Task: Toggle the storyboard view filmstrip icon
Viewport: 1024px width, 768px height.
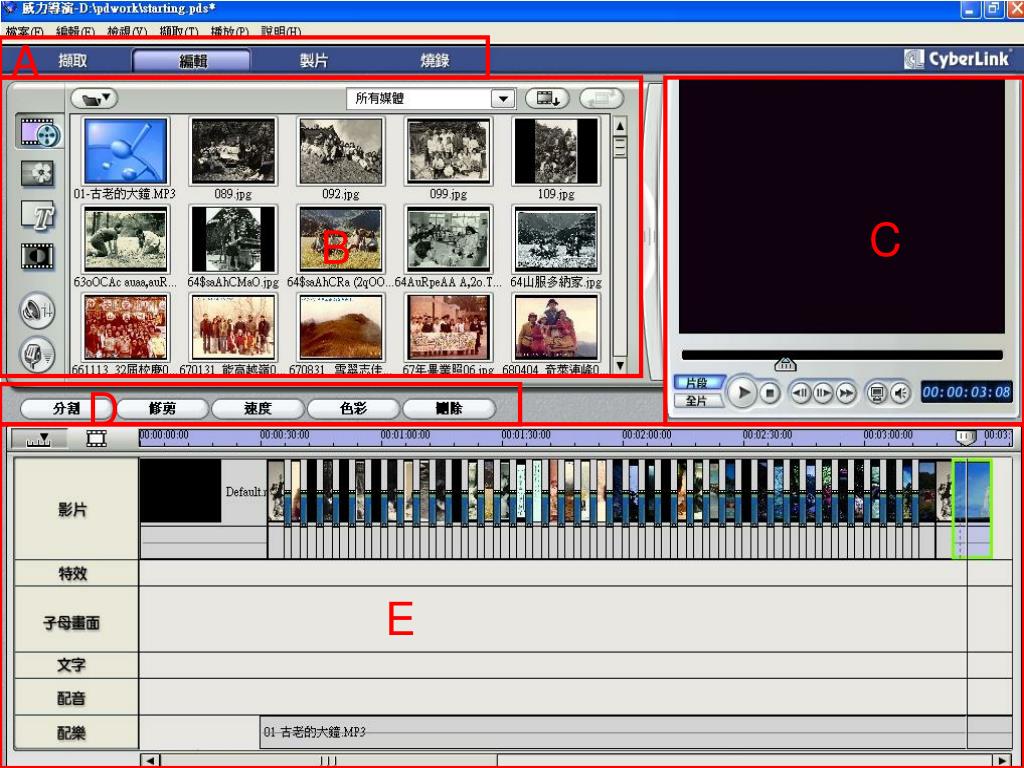Action: [x=97, y=439]
